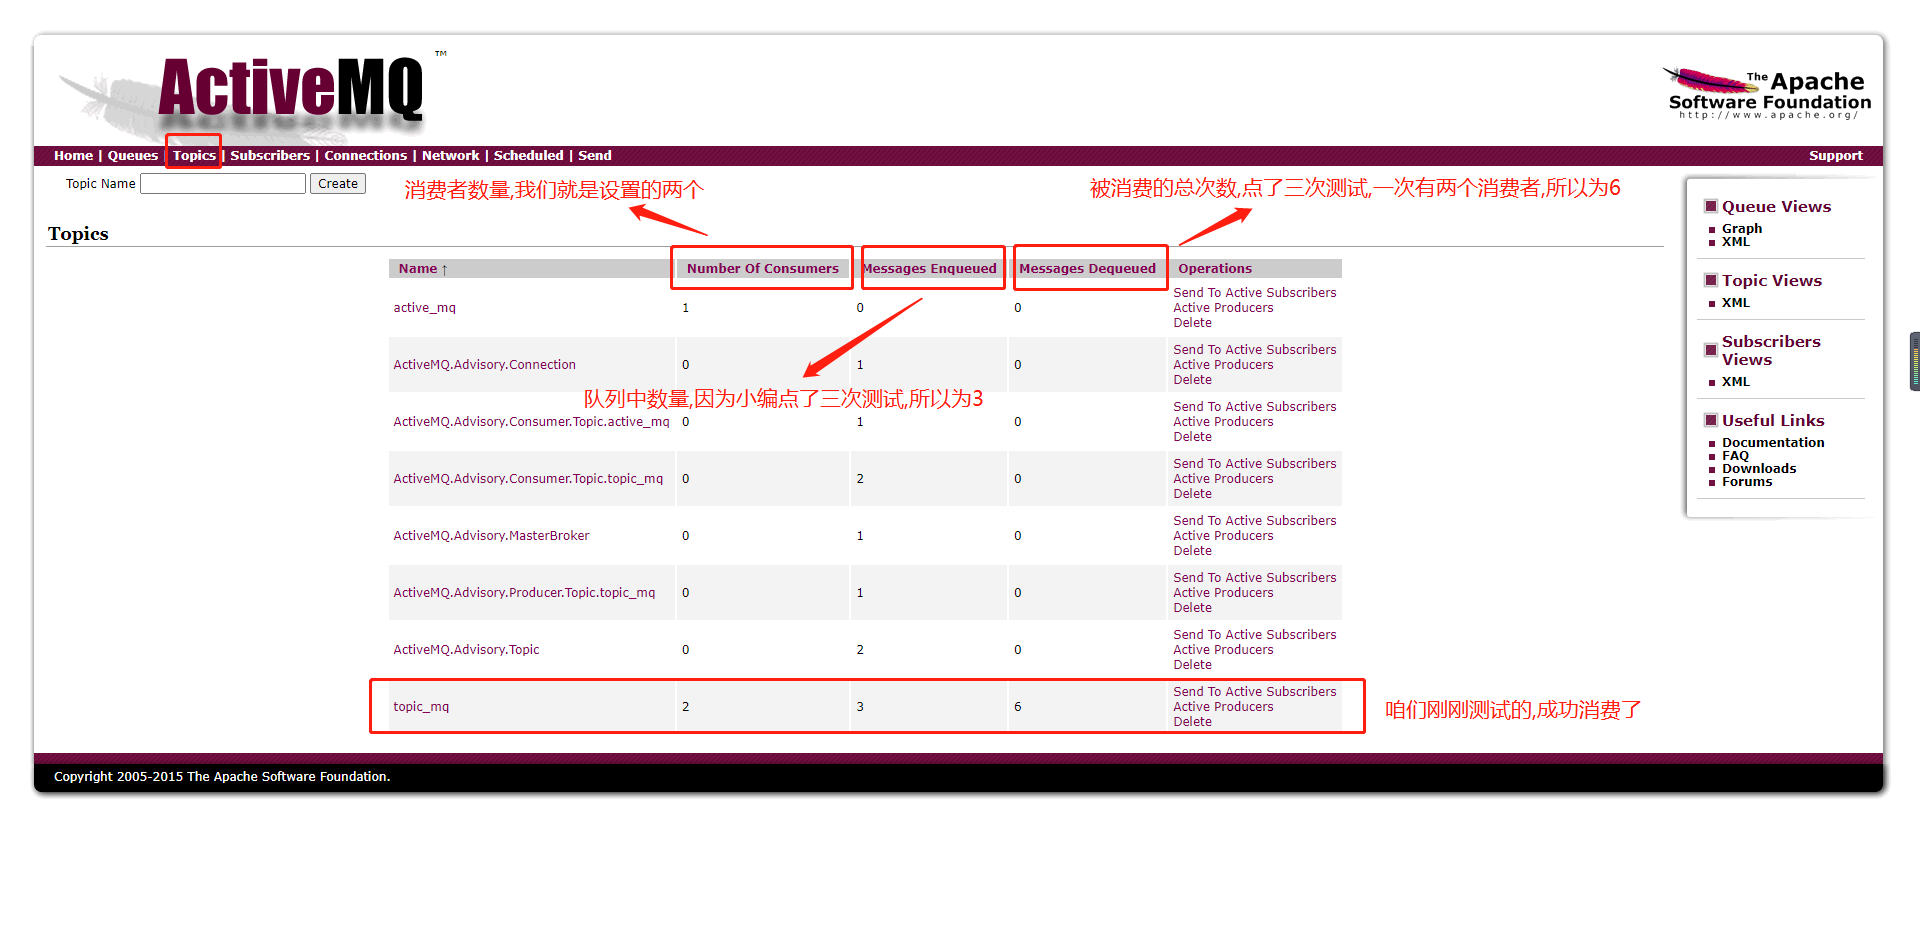
Task: Delete ActiveMQ.Advisory.Consumer.Topic.active_mq topic
Action: [x=1192, y=437]
